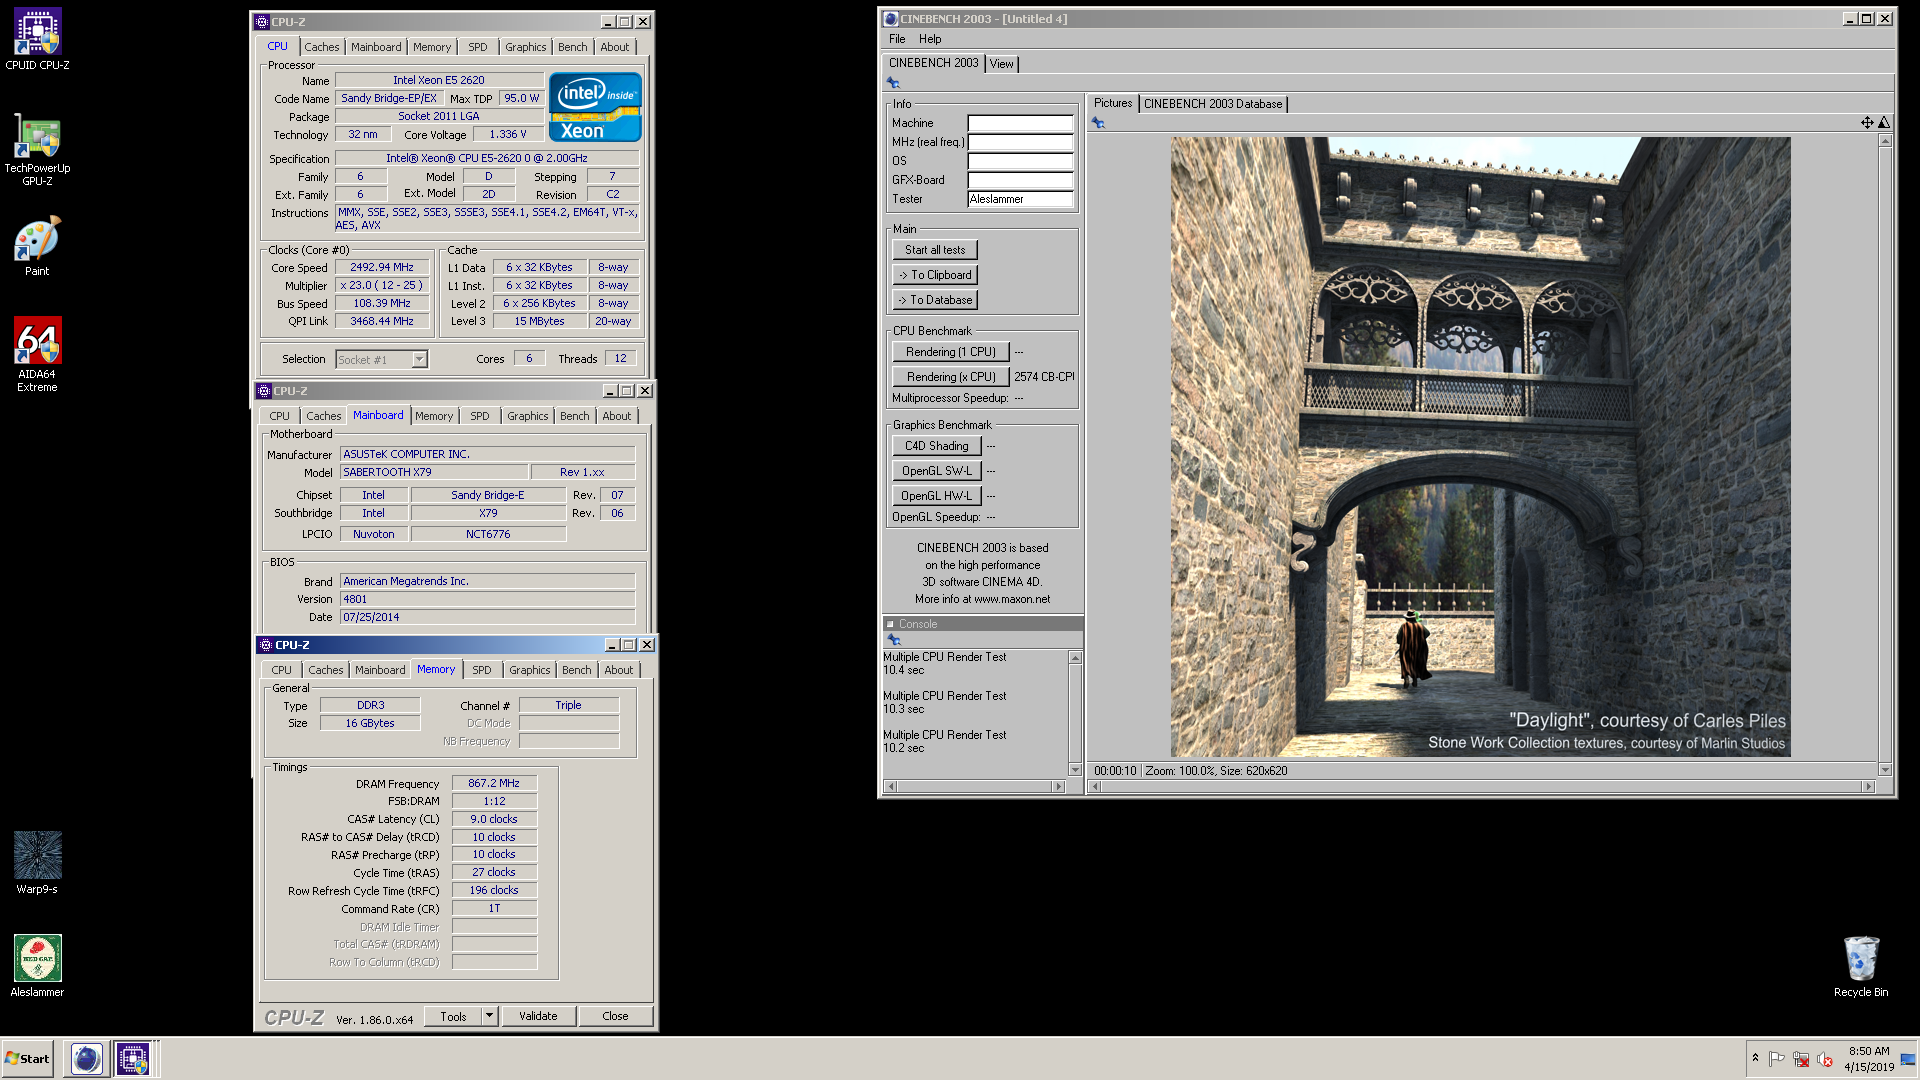The image size is (1920, 1080).
Task: Open the TechPowerUp GPU-Z desktop shortcut
Action: coord(37,149)
